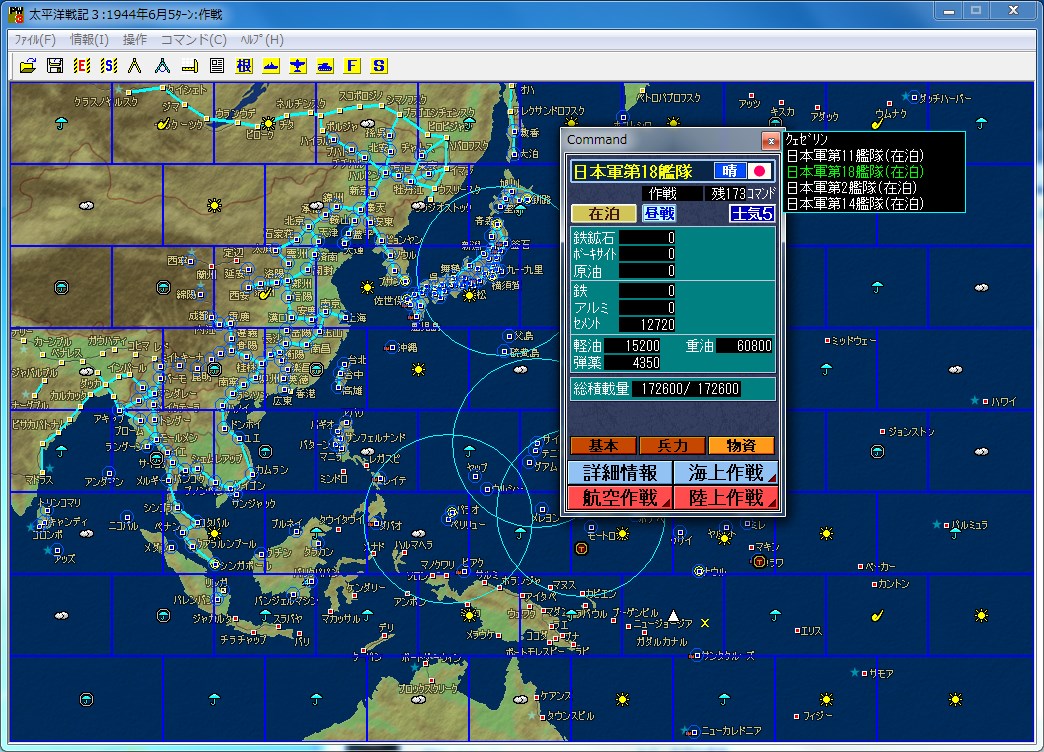
Task: Select 日本軍第18艦隊(在泊) in fleet list
Action: pos(855,172)
